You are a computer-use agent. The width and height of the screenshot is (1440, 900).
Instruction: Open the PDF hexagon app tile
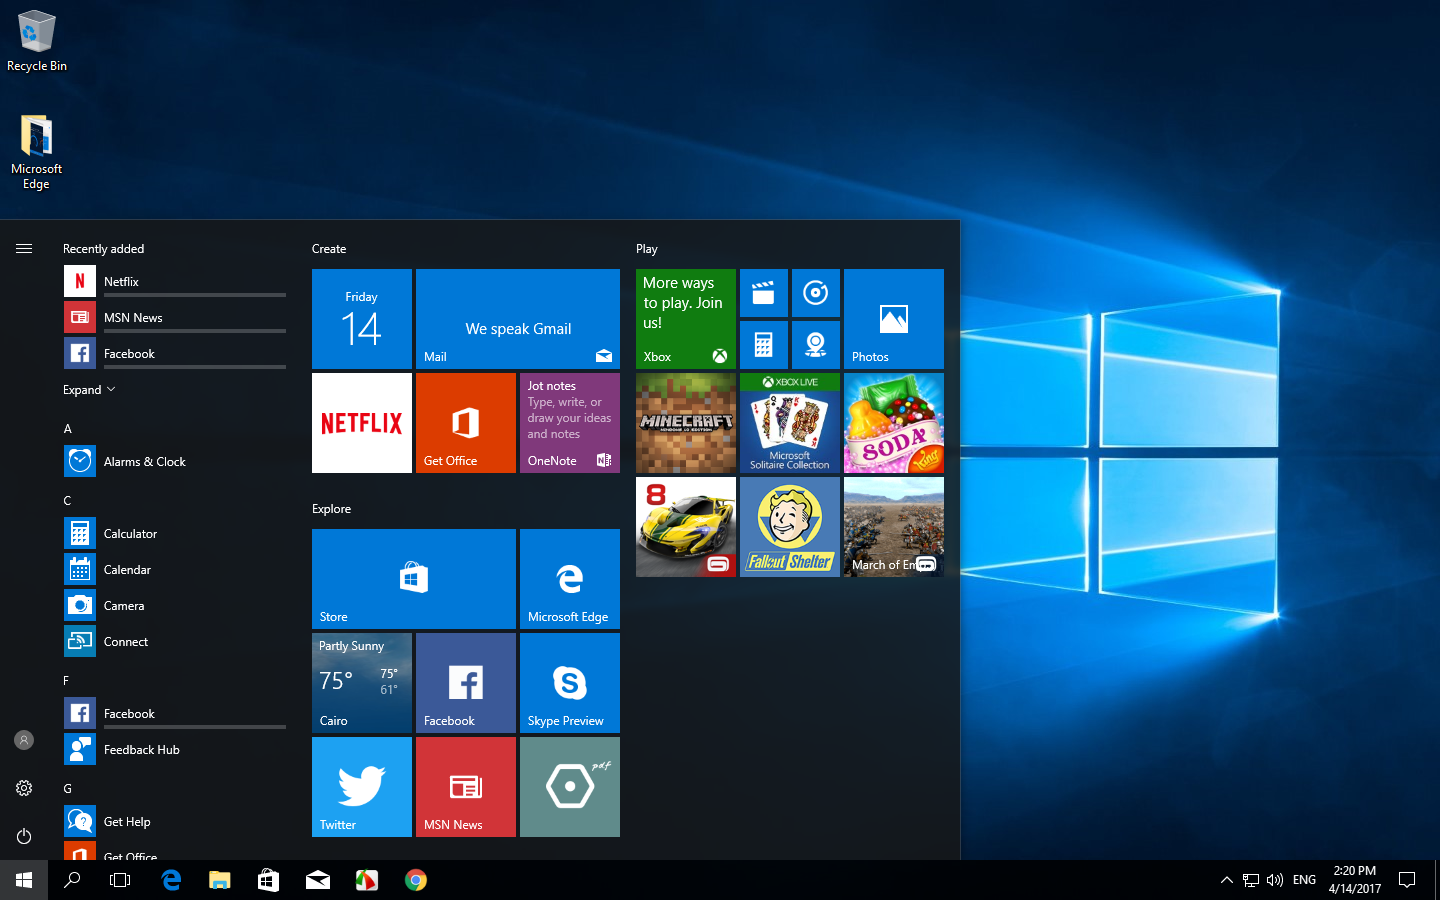point(570,787)
